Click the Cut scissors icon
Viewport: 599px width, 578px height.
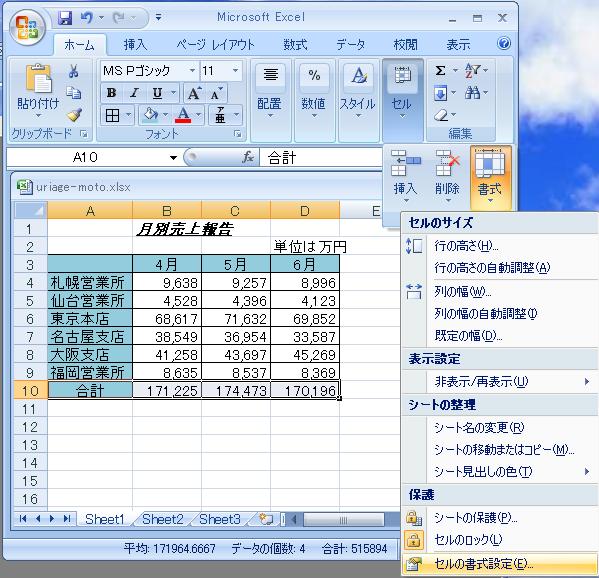(73, 71)
